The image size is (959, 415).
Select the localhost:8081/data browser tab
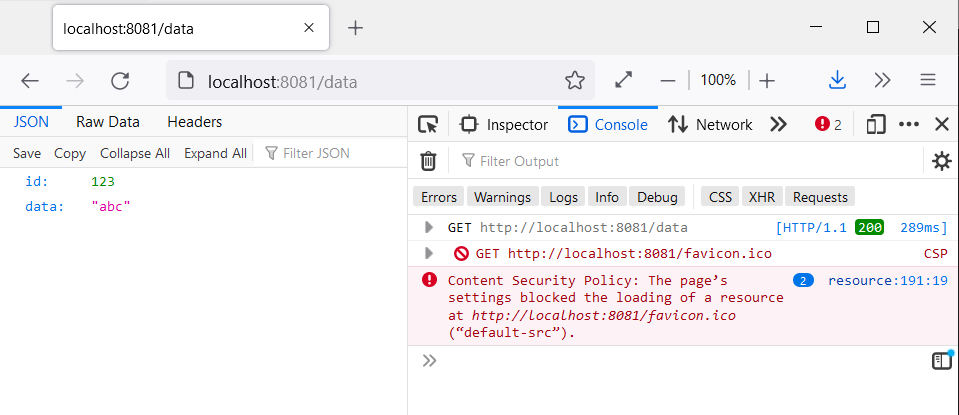tap(191, 28)
